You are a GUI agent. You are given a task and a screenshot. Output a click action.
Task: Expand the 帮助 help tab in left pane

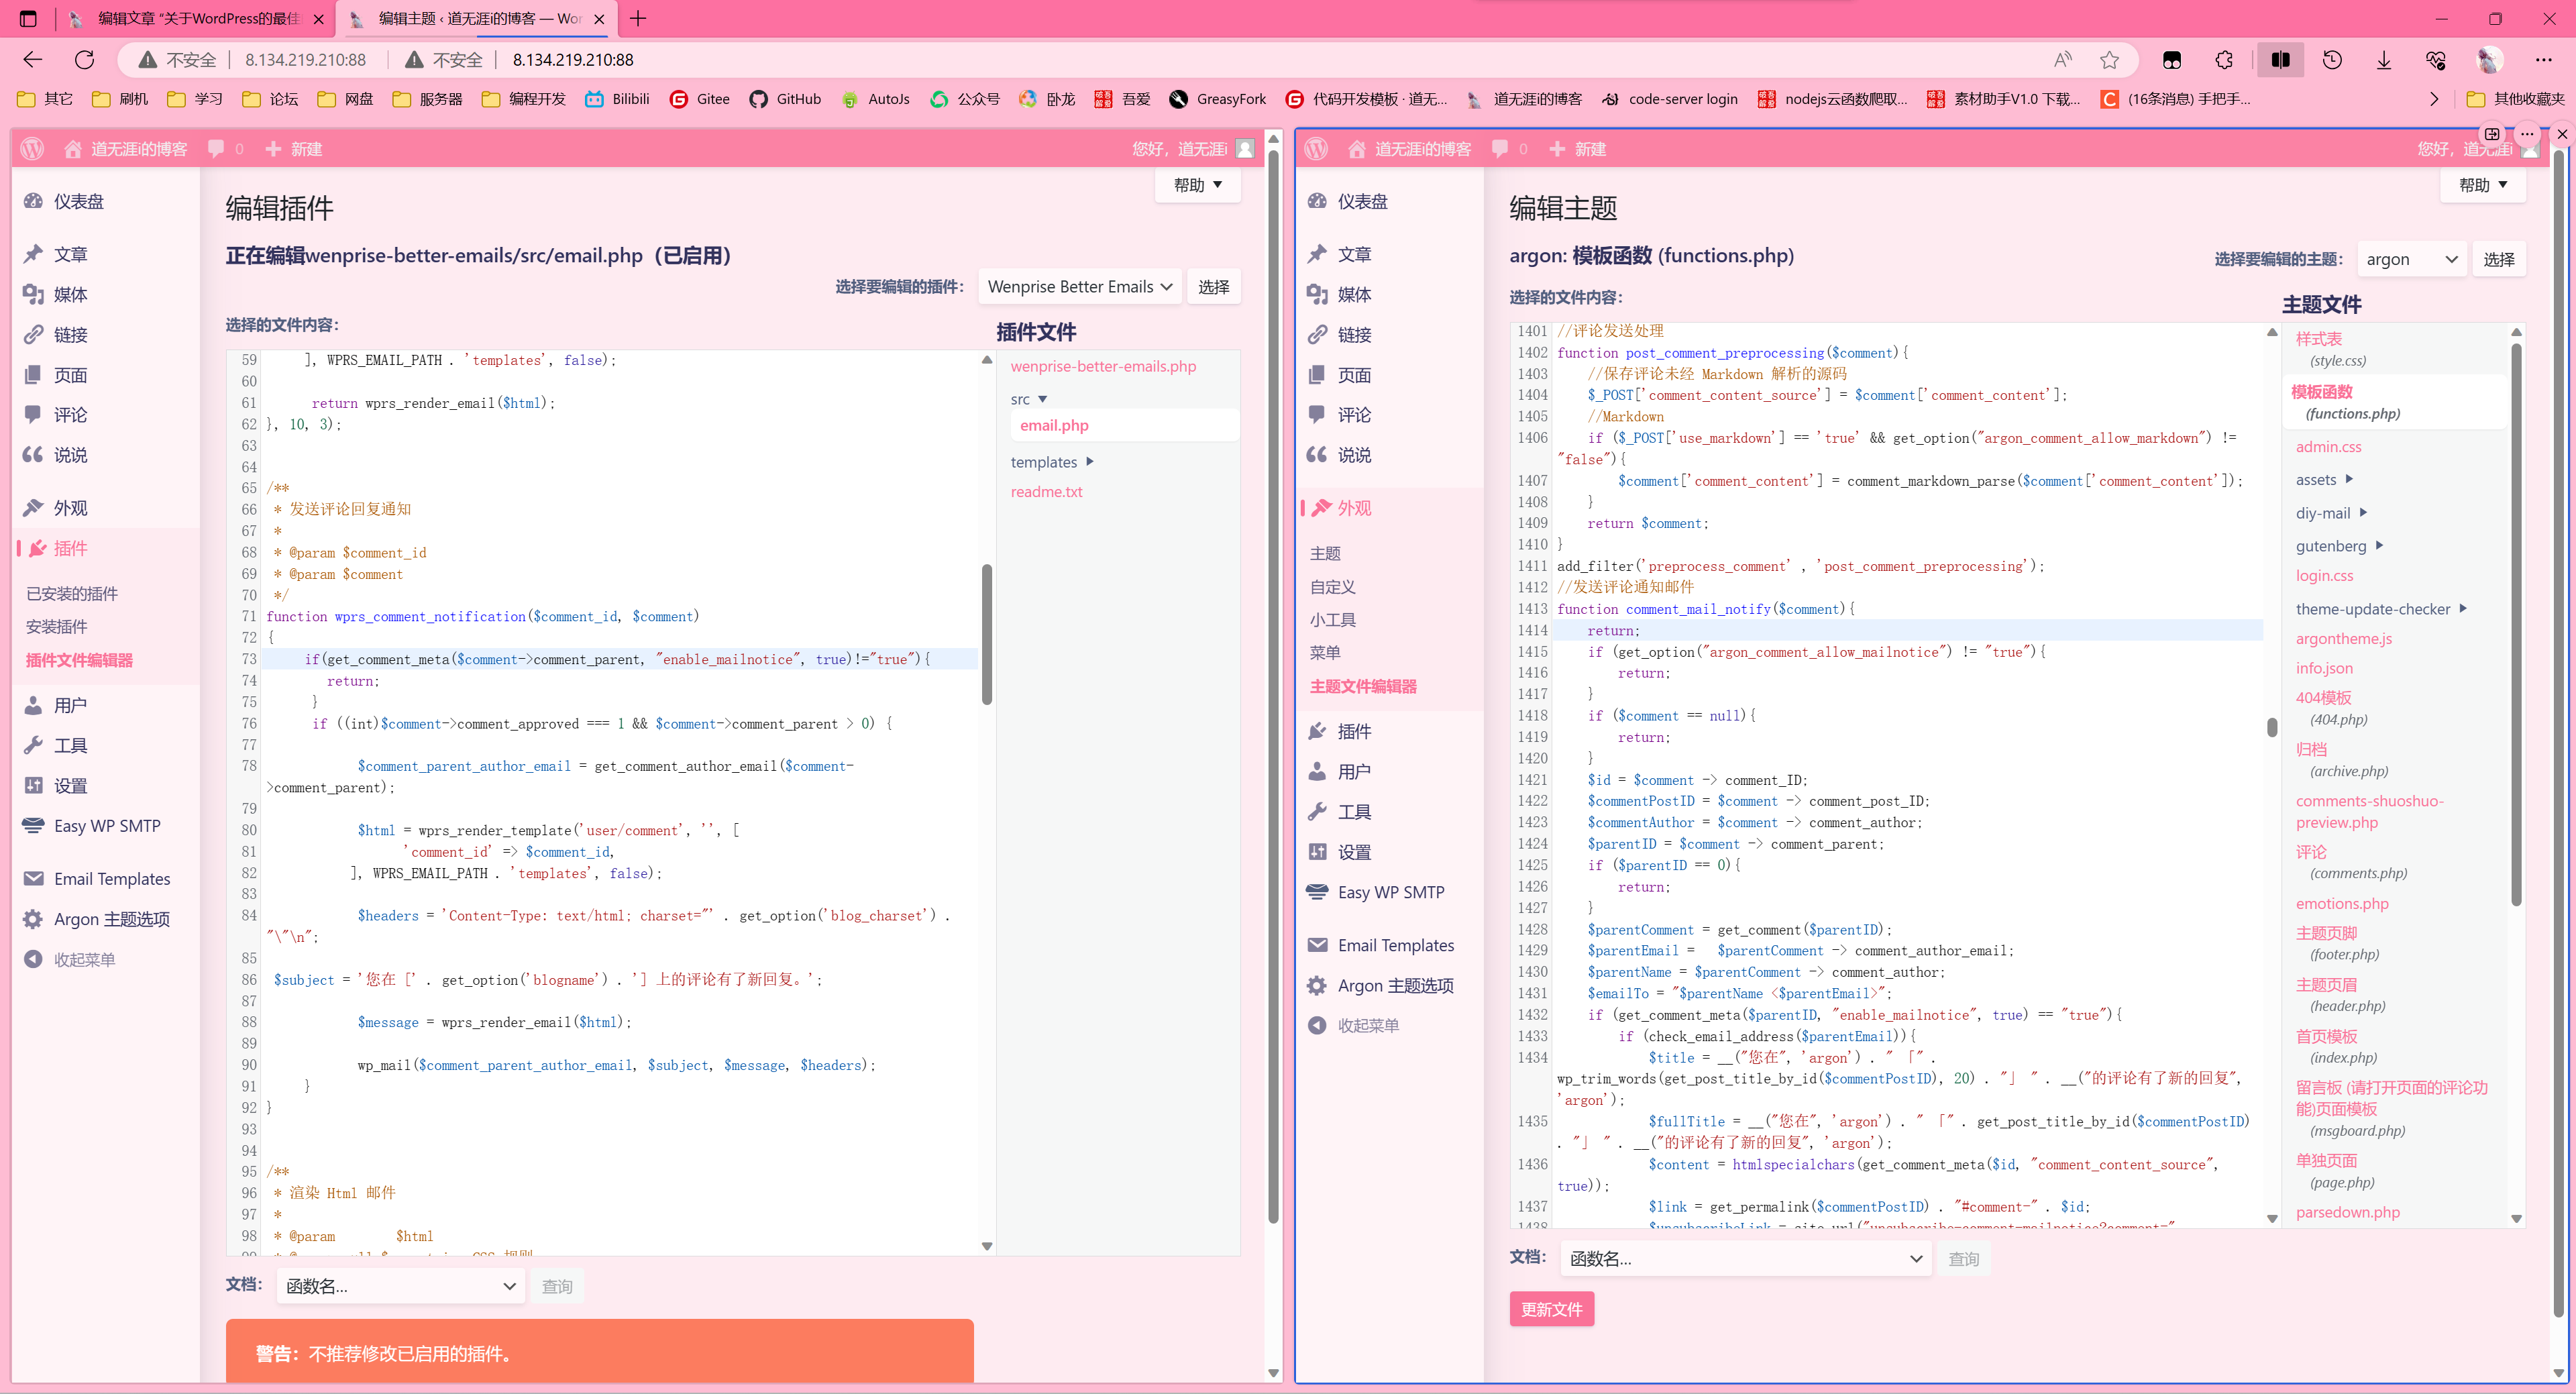coord(1197,185)
